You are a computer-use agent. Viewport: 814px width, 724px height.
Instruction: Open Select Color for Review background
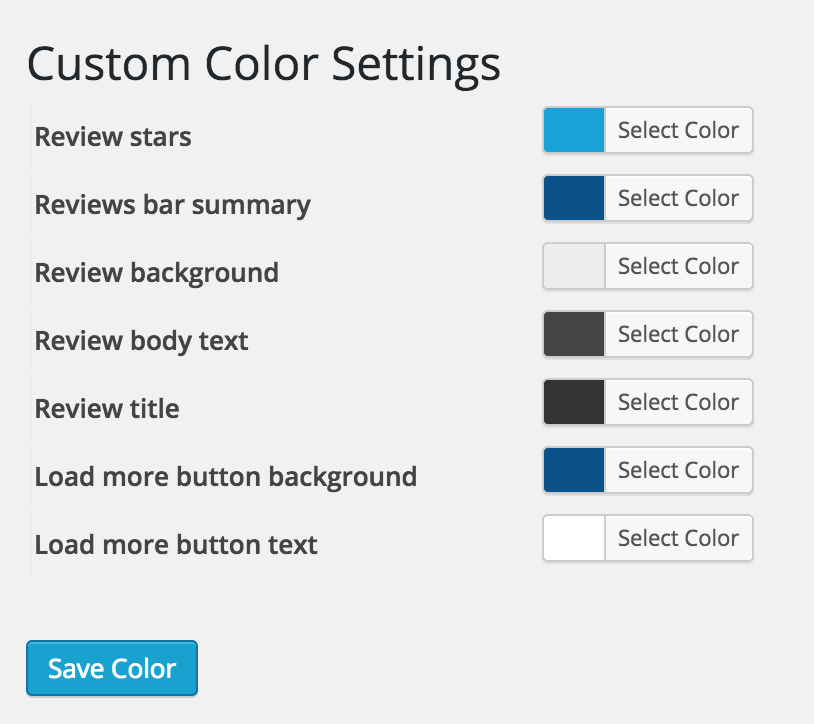coord(678,266)
